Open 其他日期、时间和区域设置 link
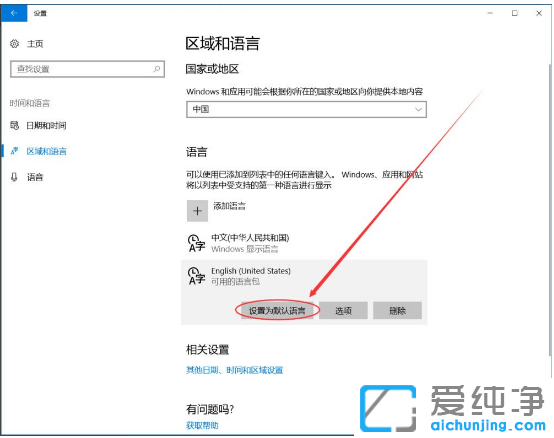 click(235, 370)
